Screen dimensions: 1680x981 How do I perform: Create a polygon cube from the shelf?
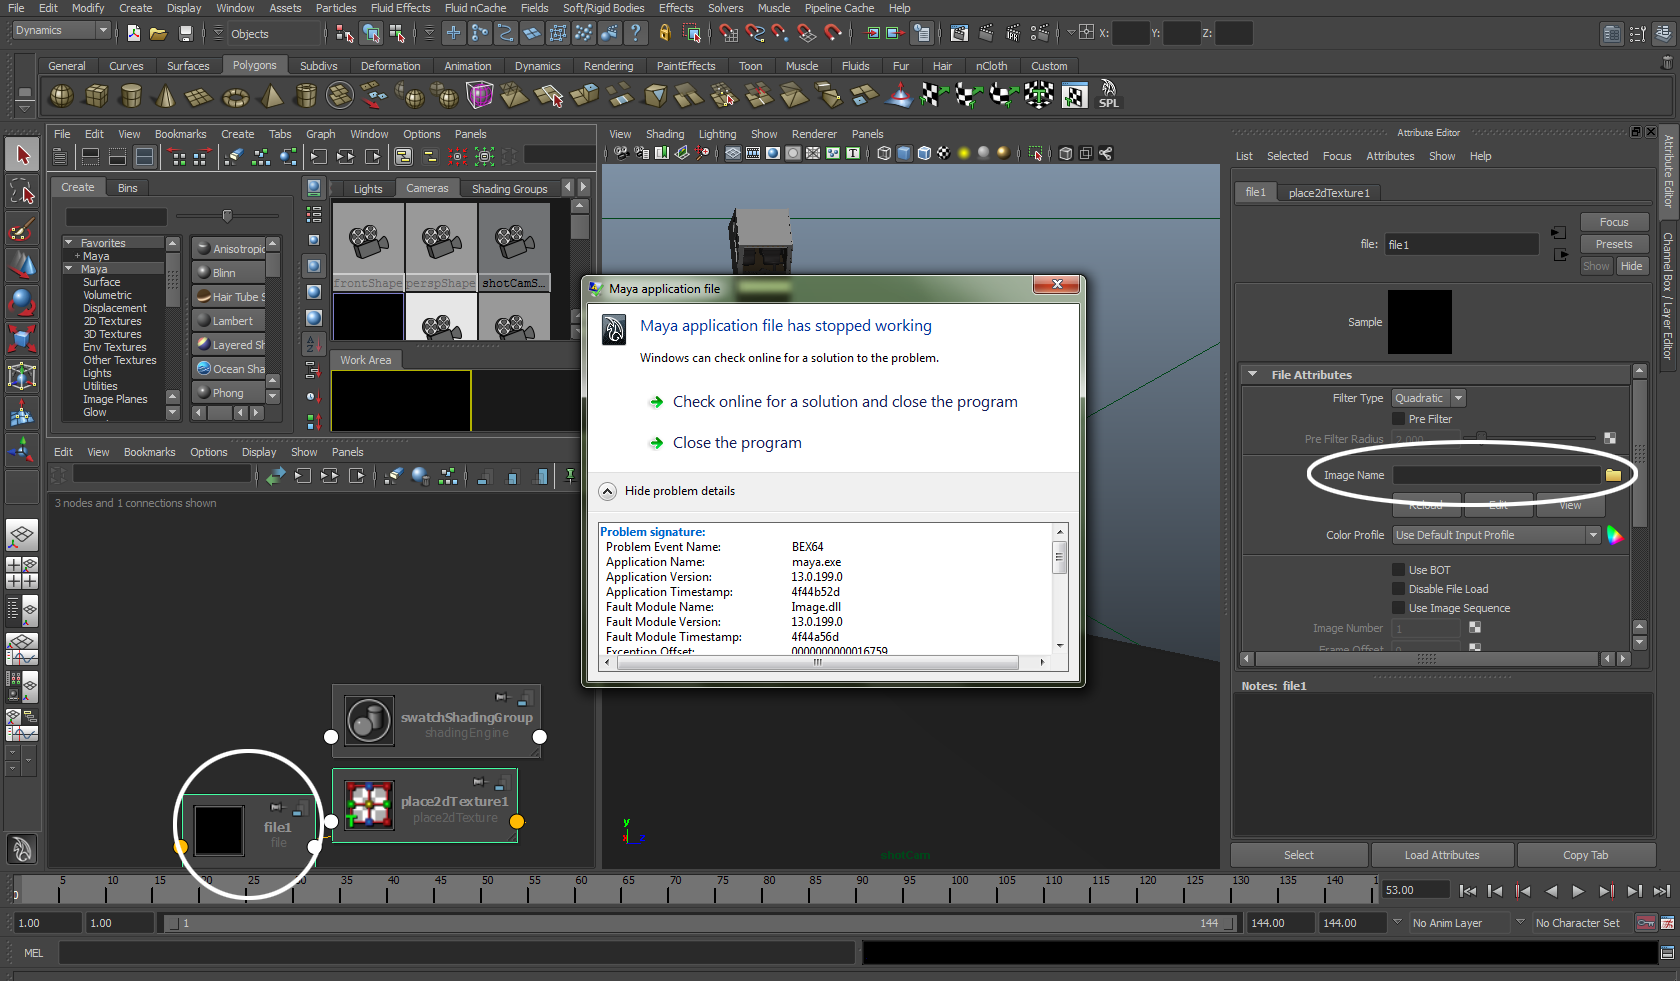point(97,96)
